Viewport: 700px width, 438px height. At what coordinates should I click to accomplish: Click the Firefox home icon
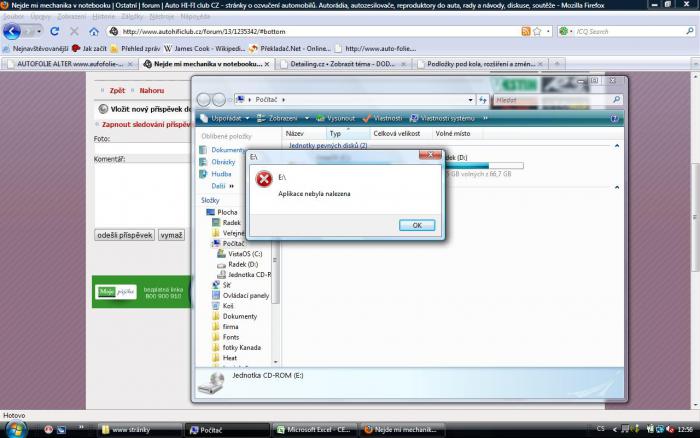(x=95, y=31)
